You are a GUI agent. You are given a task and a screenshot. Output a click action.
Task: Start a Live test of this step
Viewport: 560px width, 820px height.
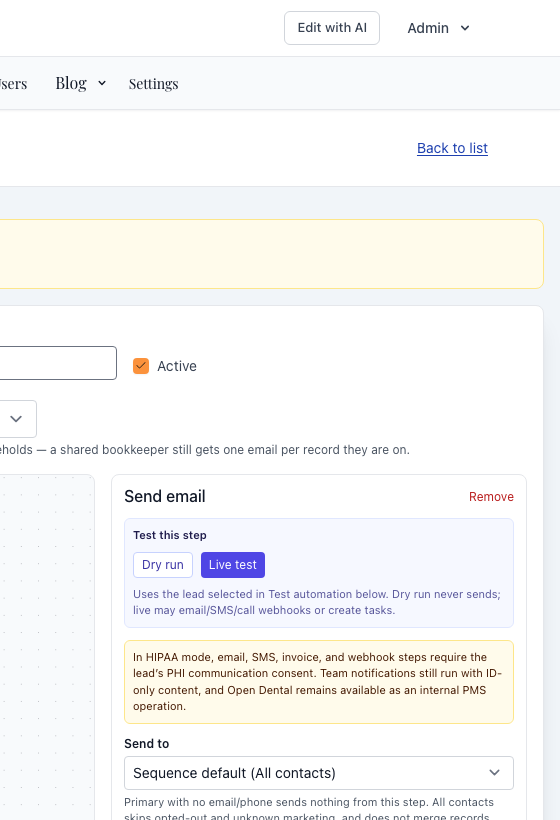[x=233, y=565]
